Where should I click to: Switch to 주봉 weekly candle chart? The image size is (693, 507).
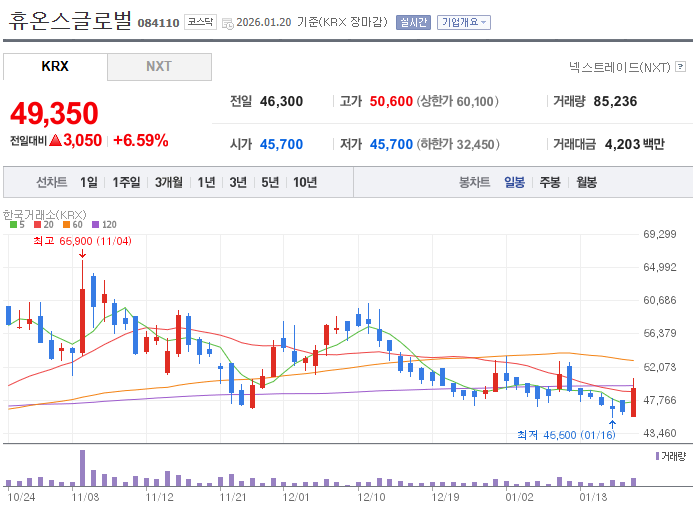[x=550, y=182]
